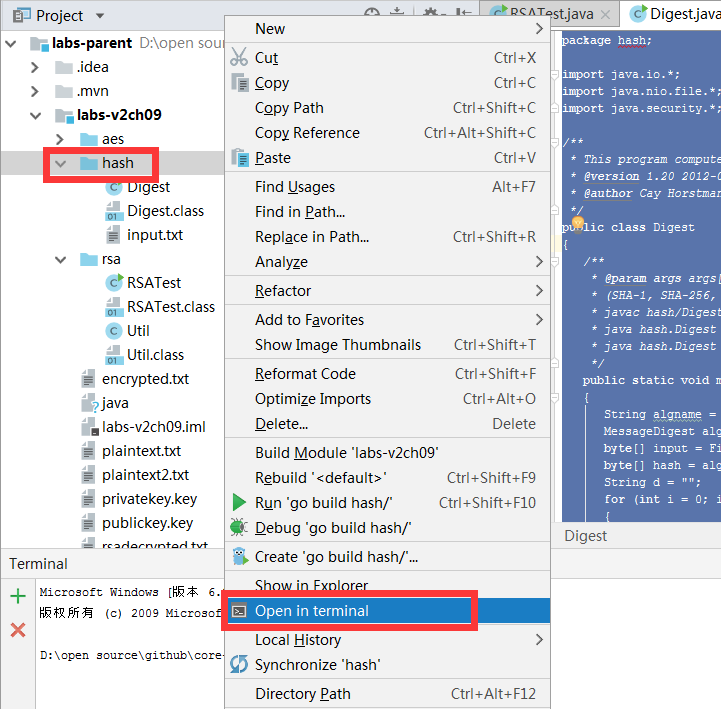
Task: Expand the aes folder
Action: click(x=60, y=139)
